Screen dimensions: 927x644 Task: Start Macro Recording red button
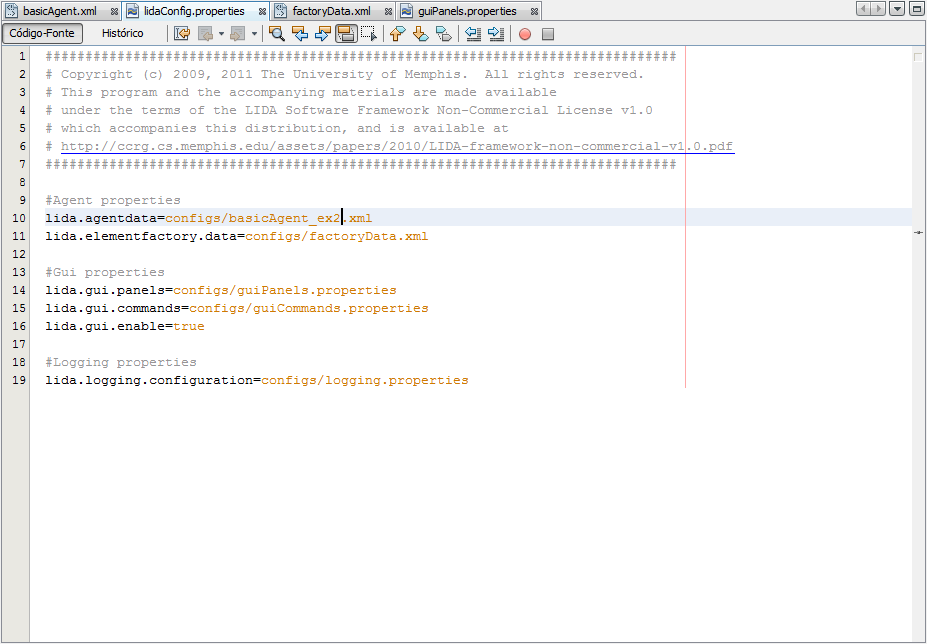(525, 34)
